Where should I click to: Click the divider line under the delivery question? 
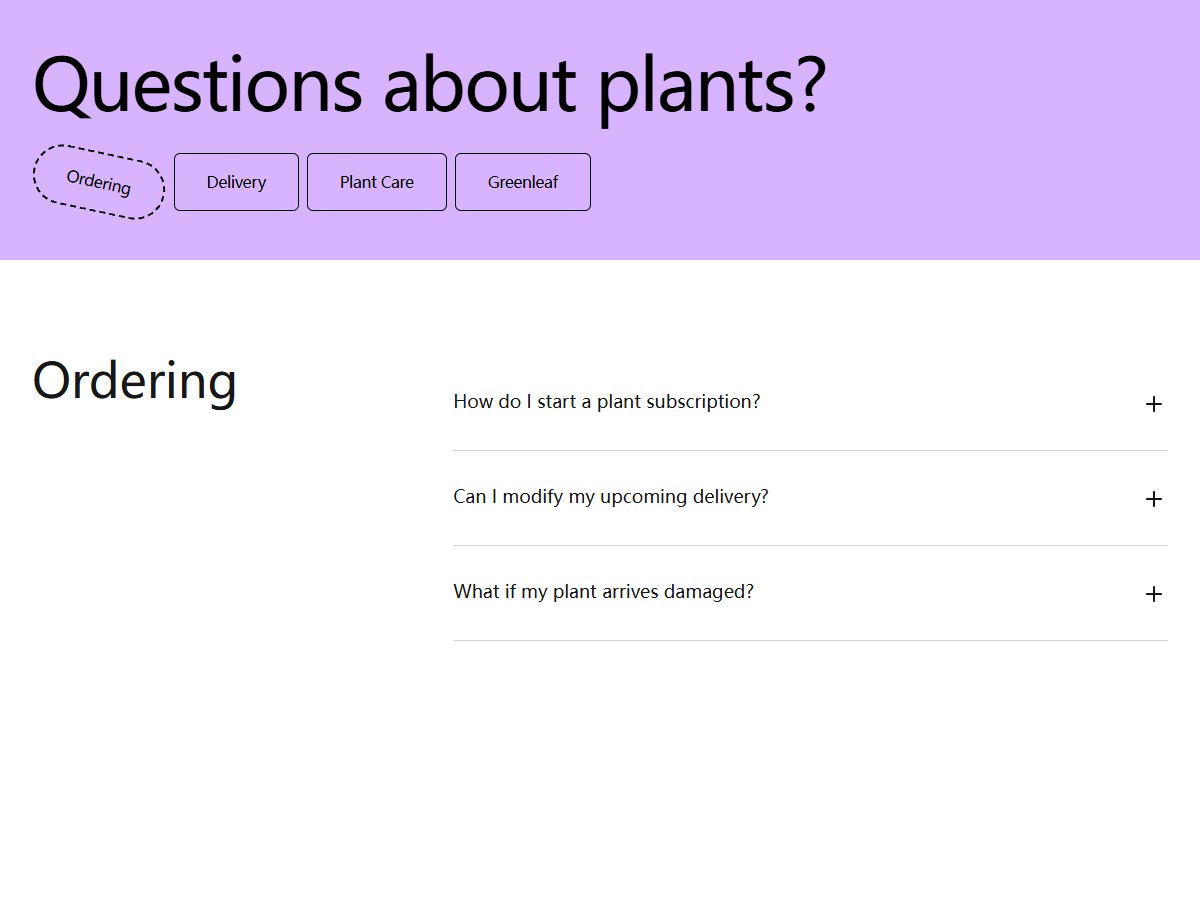[x=810, y=545]
